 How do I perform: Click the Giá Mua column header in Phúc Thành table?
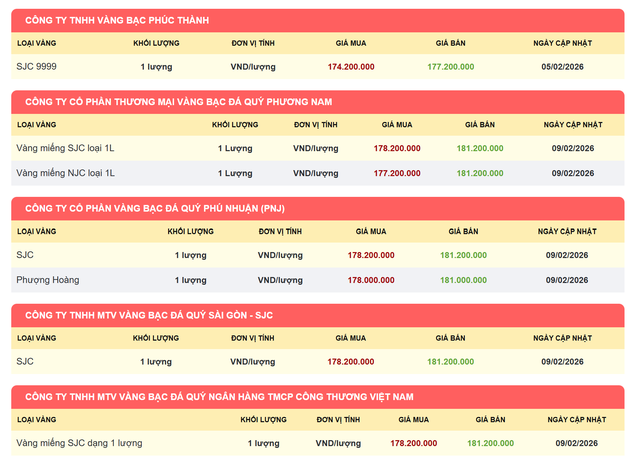(x=351, y=43)
